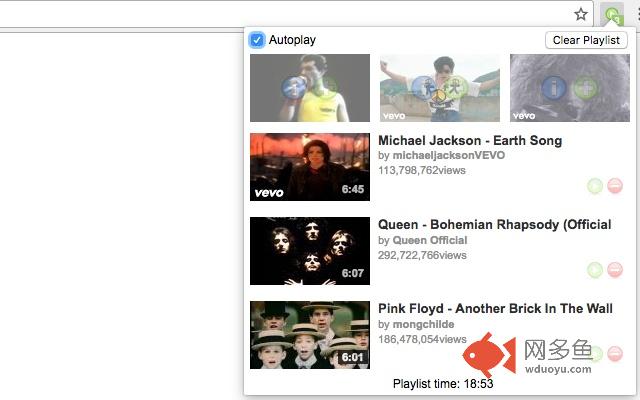Open the playlist extension icon in toolbar
The image size is (640, 400).
[614, 16]
